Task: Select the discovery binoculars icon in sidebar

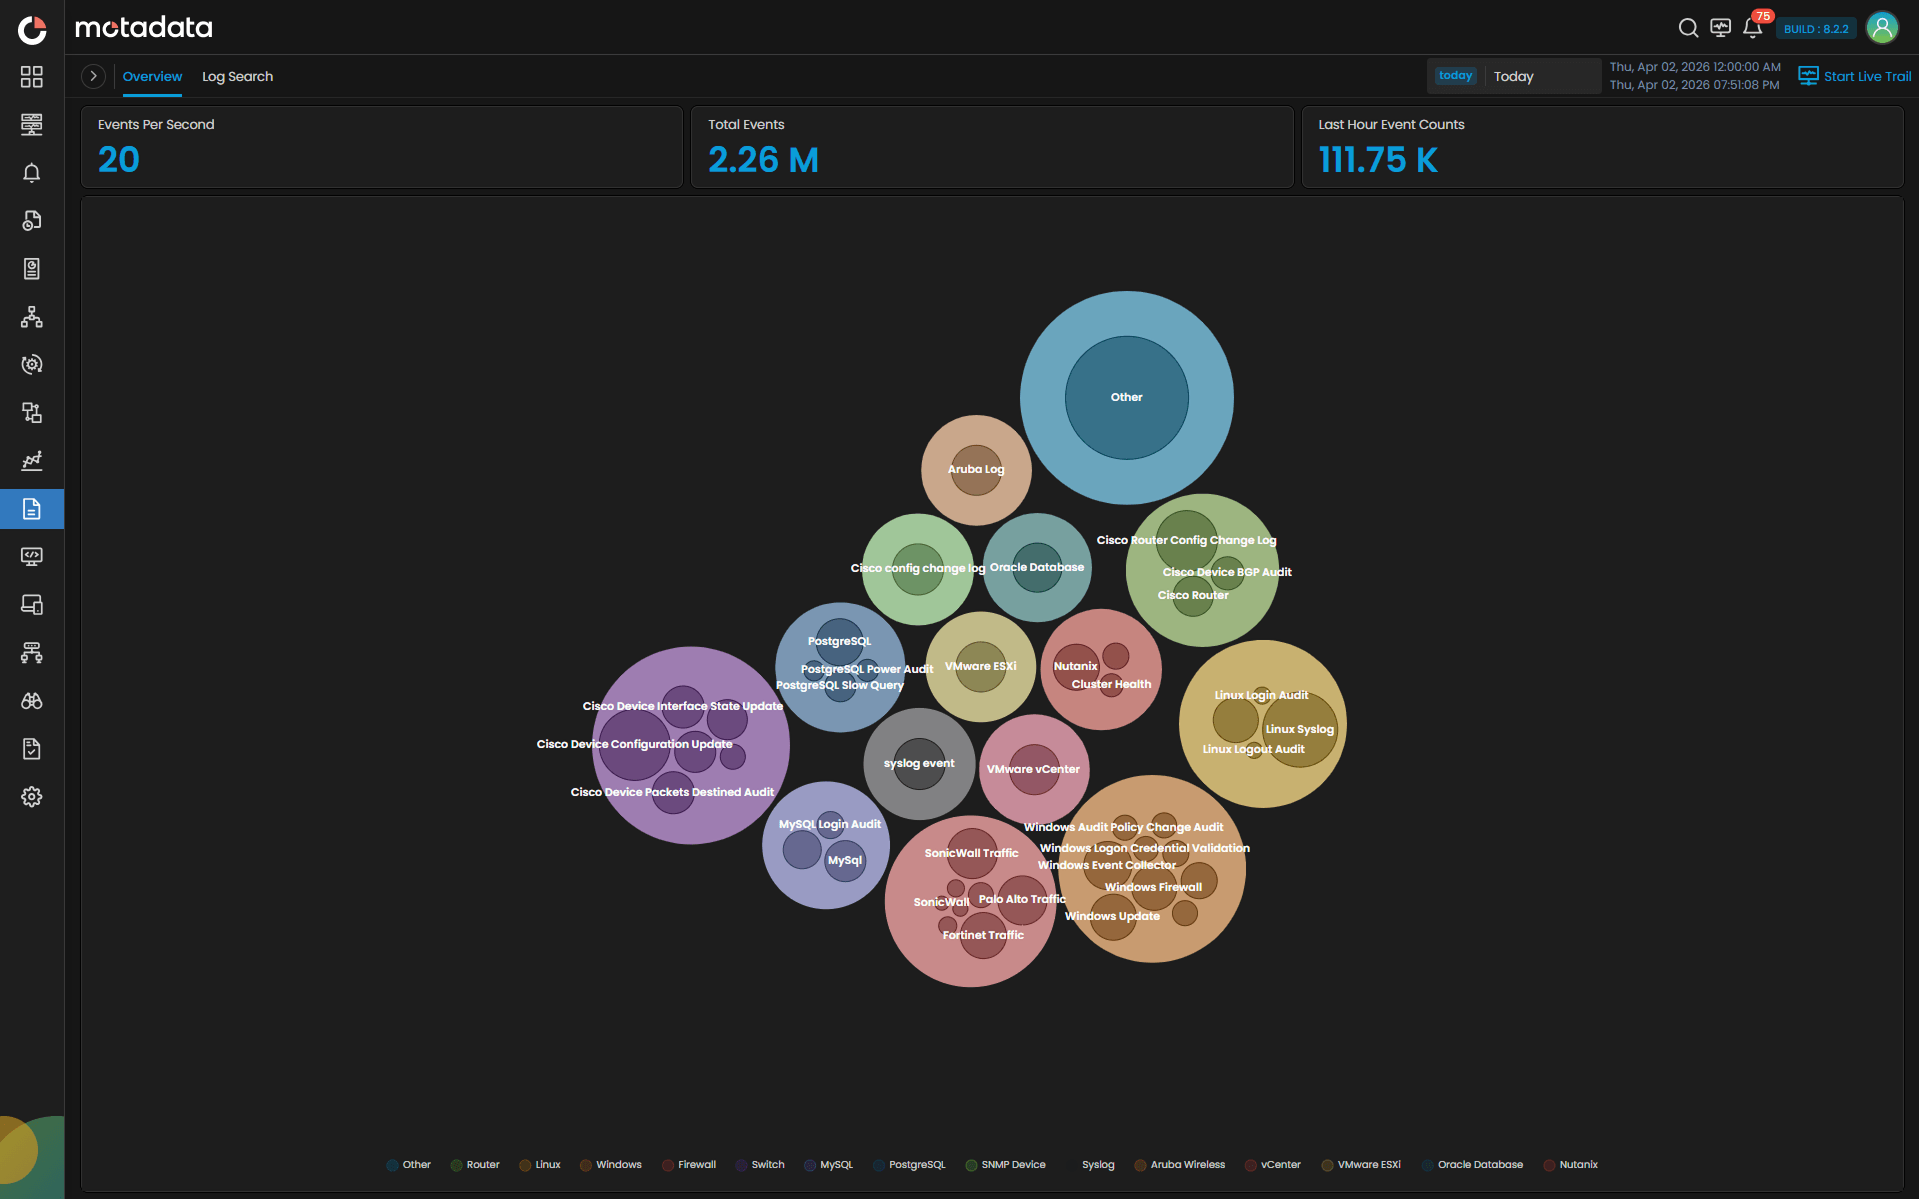Action: (31, 701)
